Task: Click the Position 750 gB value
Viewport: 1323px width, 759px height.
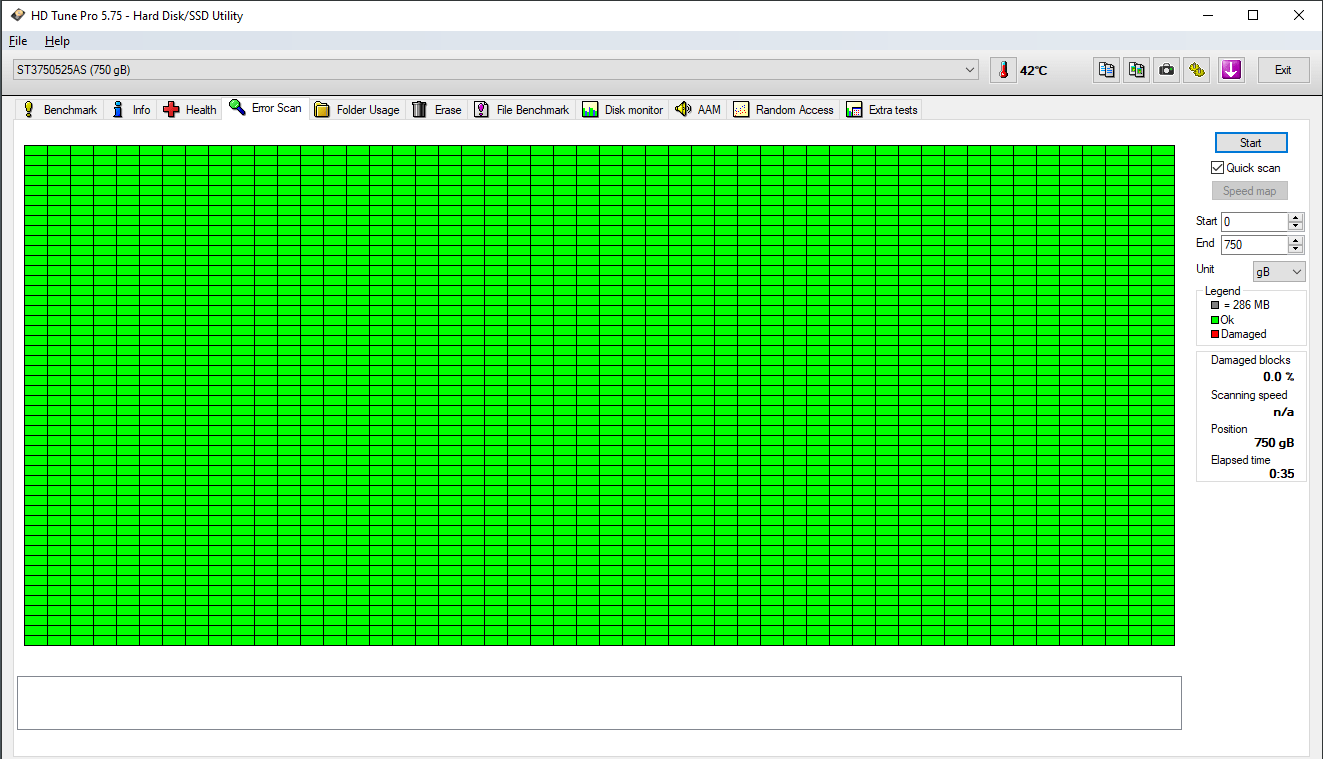Action: tap(1274, 442)
